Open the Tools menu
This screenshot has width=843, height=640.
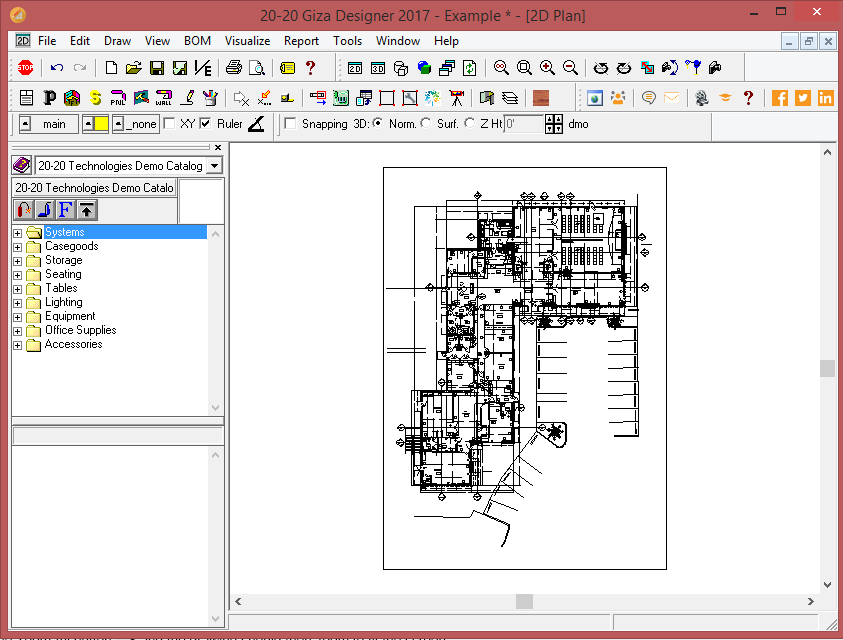[347, 41]
